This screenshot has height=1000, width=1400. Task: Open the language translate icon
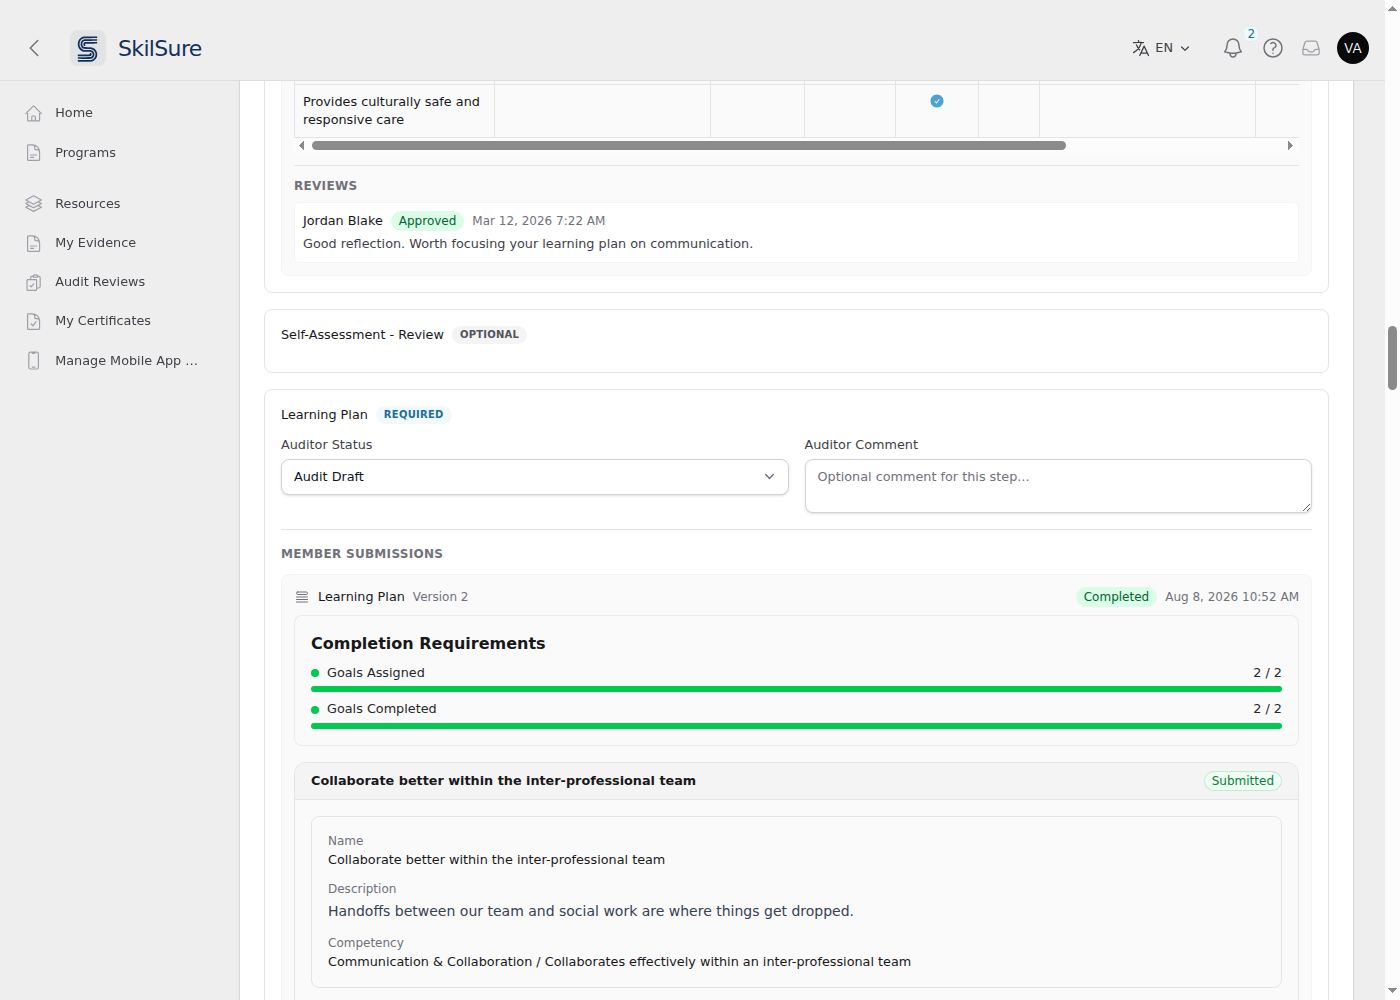(x=1140, y=48)
